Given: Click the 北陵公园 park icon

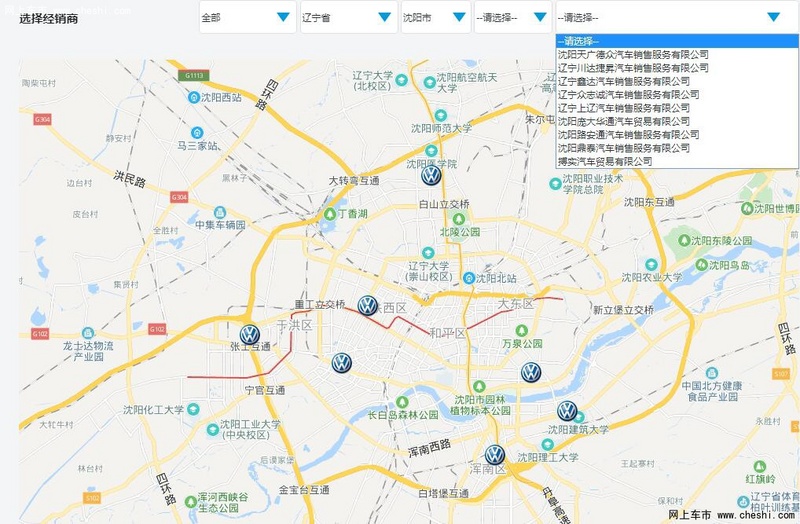Looking at the screenshot, I should coord(459,219).
